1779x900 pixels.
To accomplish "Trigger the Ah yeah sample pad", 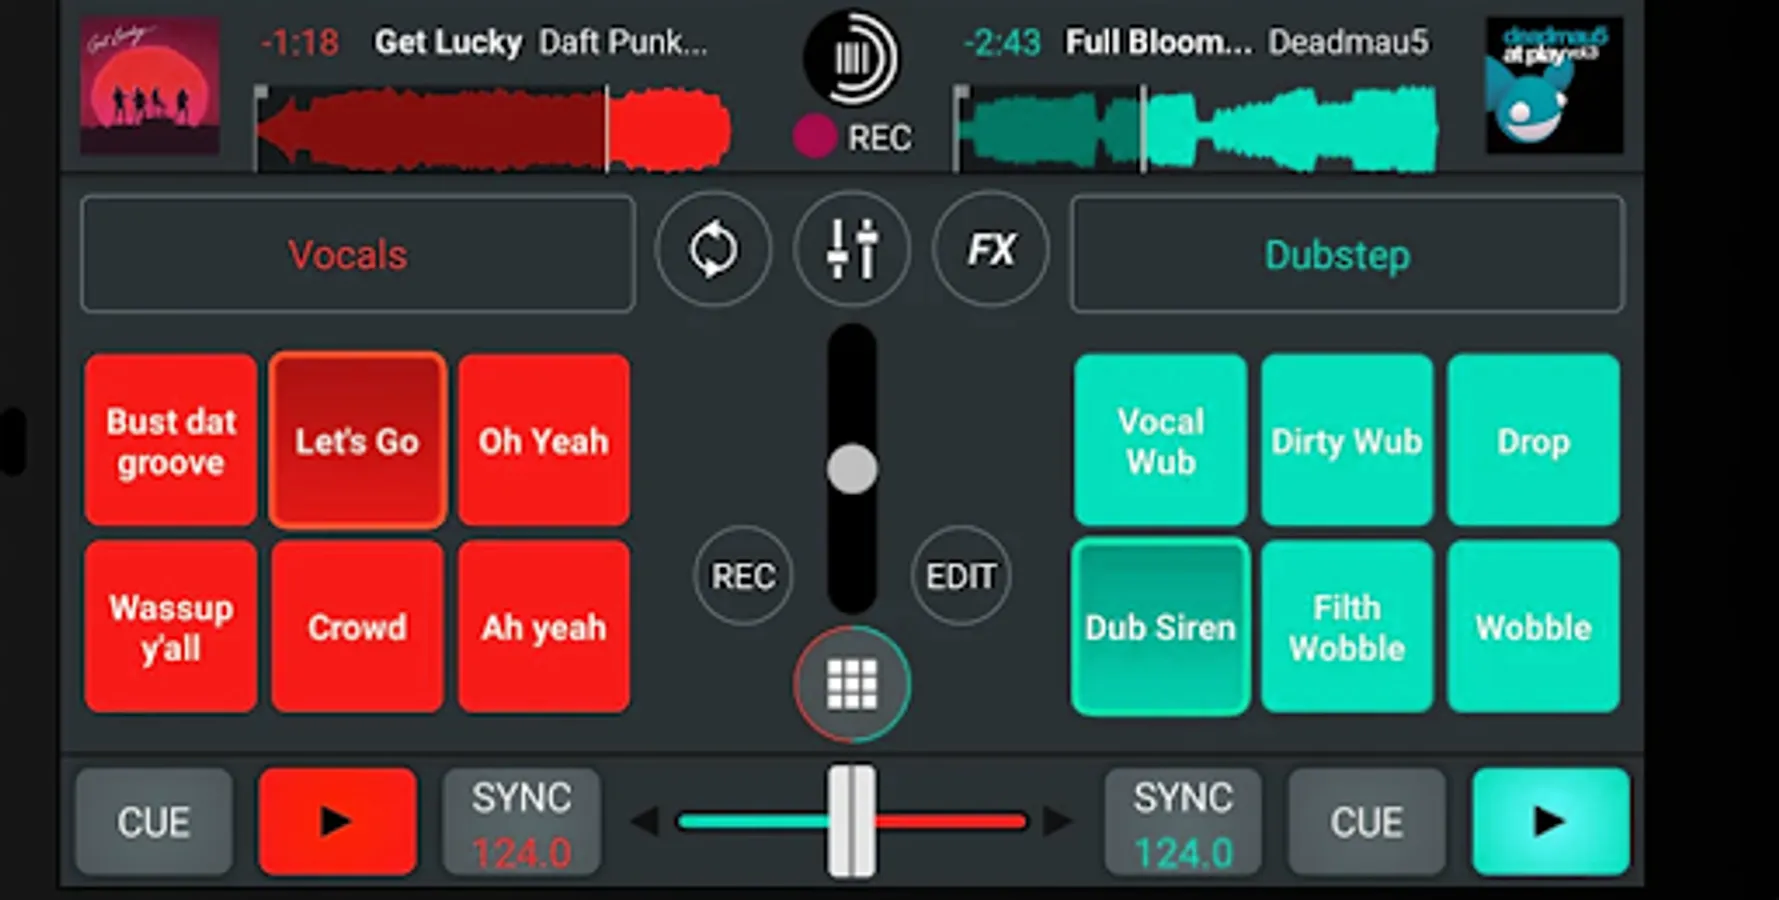I will [x=544, y=627].
